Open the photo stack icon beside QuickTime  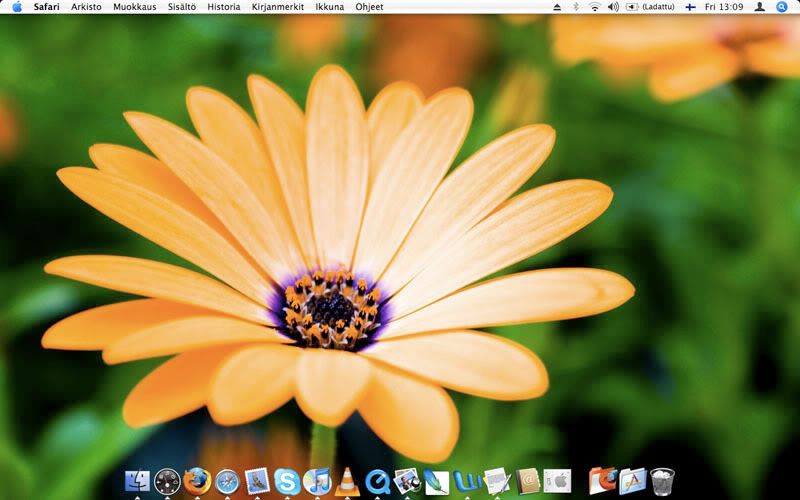tap(407, 481)
